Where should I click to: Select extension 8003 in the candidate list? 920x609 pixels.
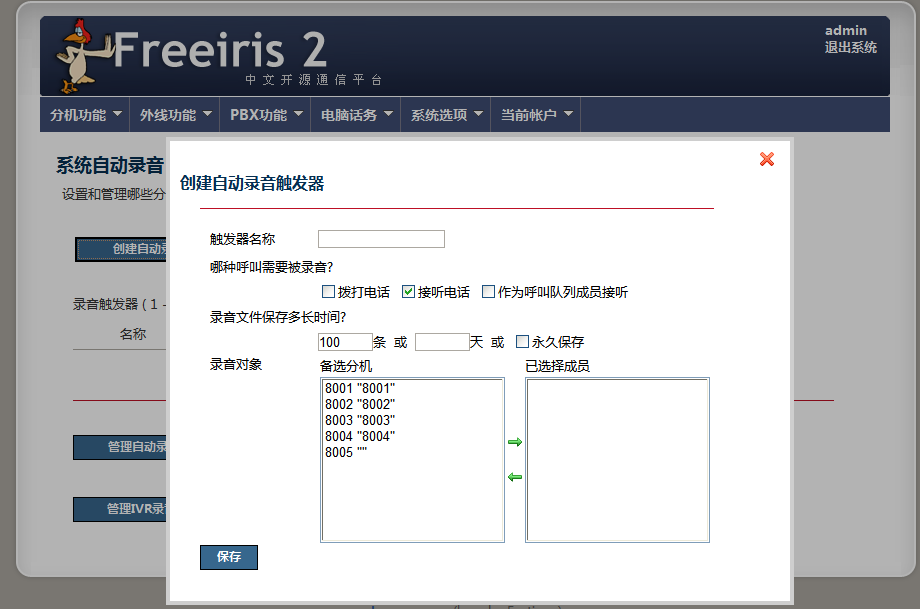tap(360, 420)
